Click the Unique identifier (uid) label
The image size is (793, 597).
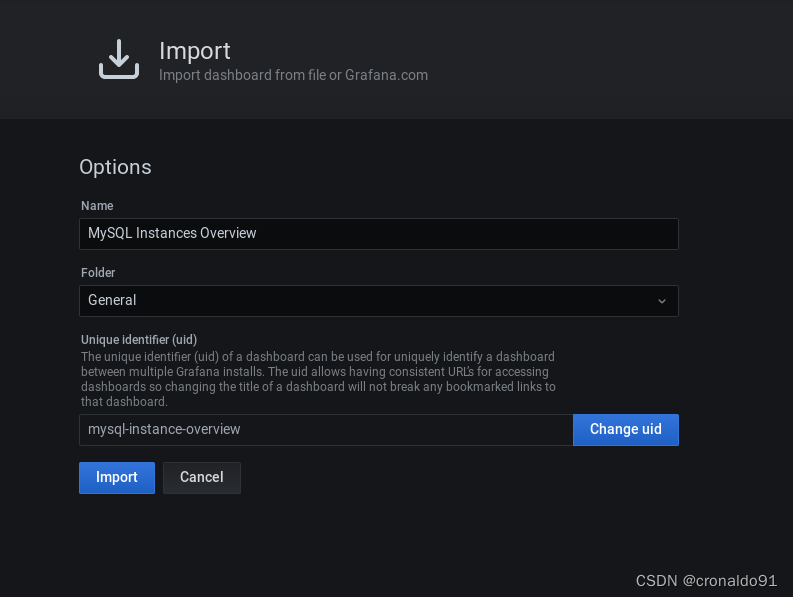[139, 339]
